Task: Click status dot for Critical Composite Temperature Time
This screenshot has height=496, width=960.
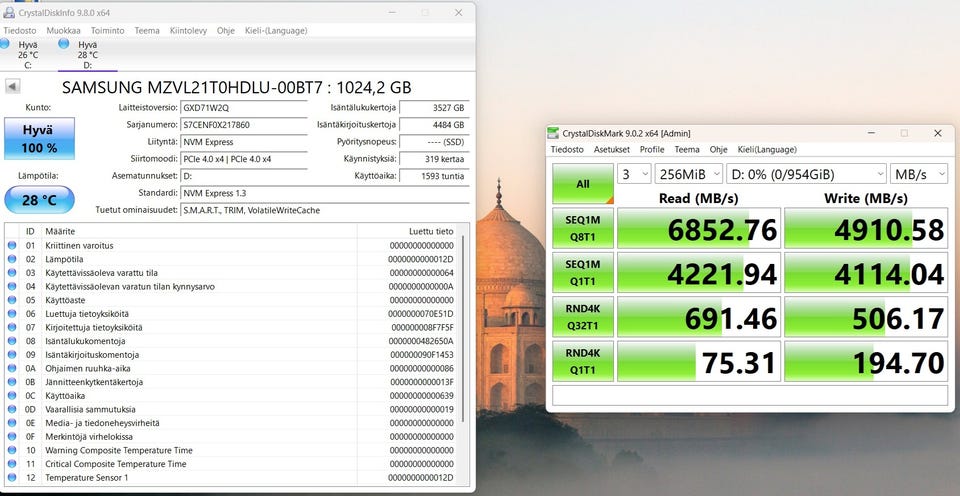Action: [12, 464]
